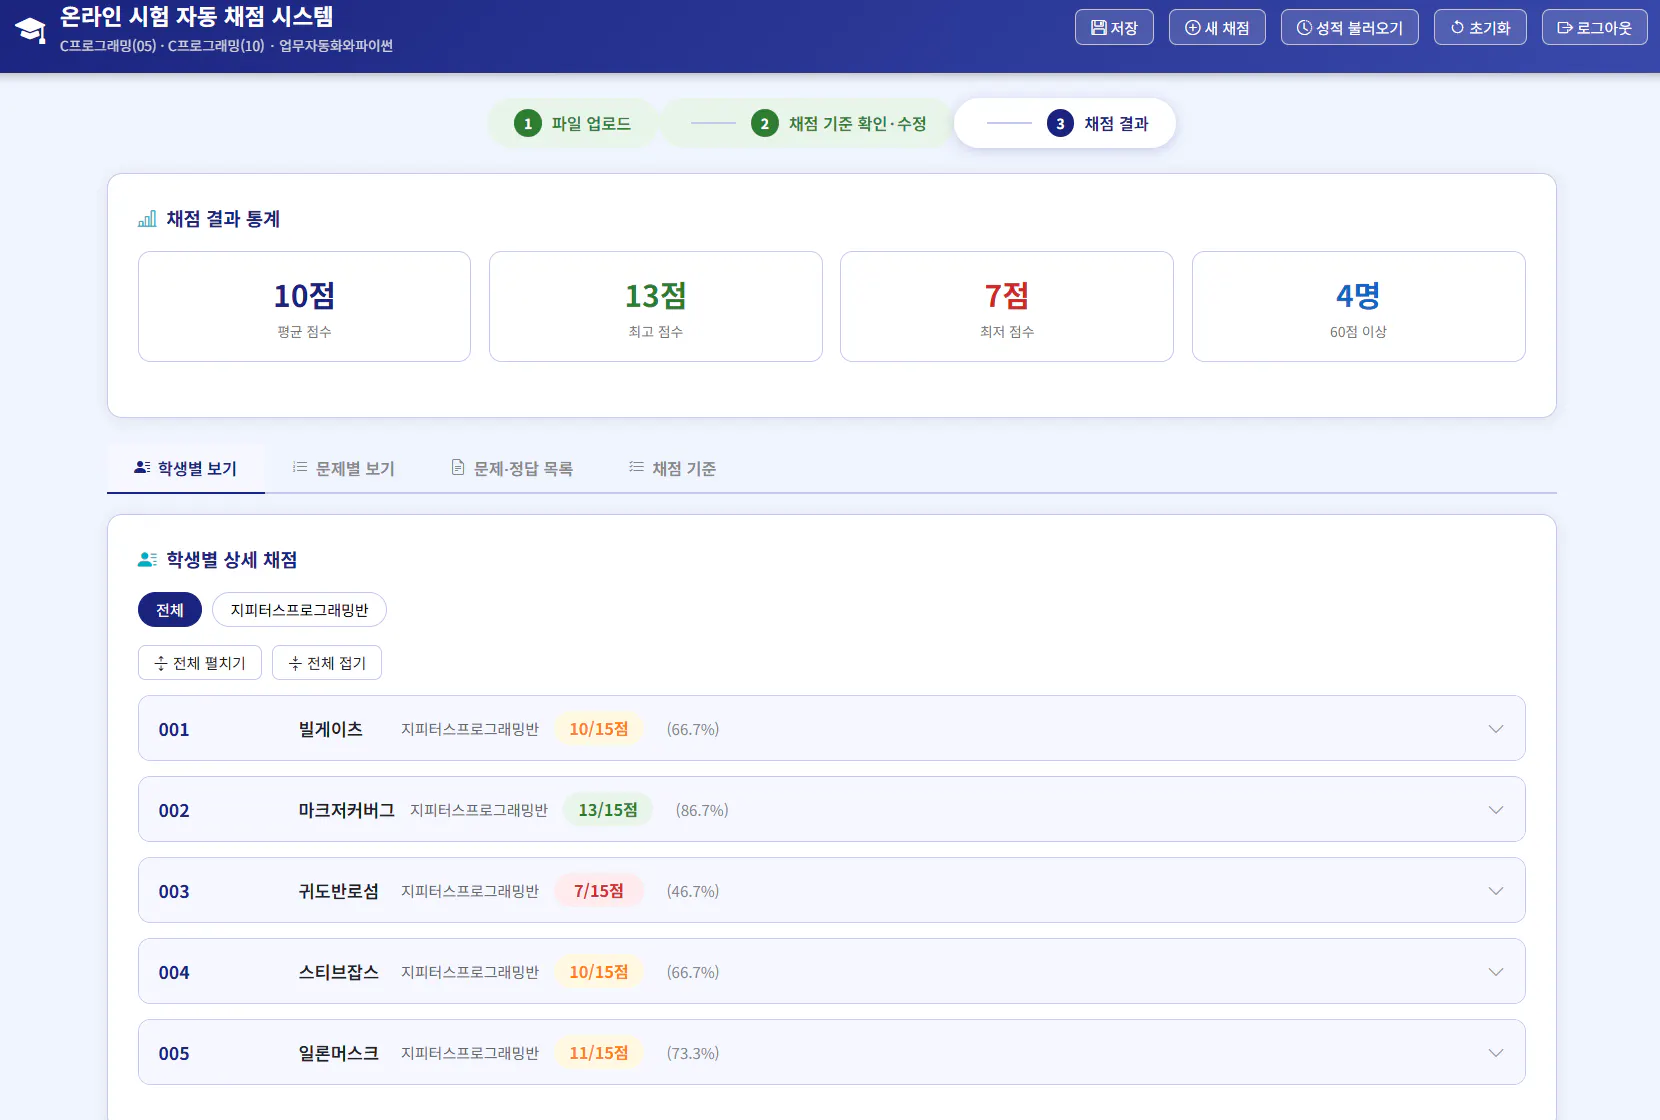Screen dimensions: 1660x1120
Task: Go to 채점 결과 step
Action: tap(1066, 123)
